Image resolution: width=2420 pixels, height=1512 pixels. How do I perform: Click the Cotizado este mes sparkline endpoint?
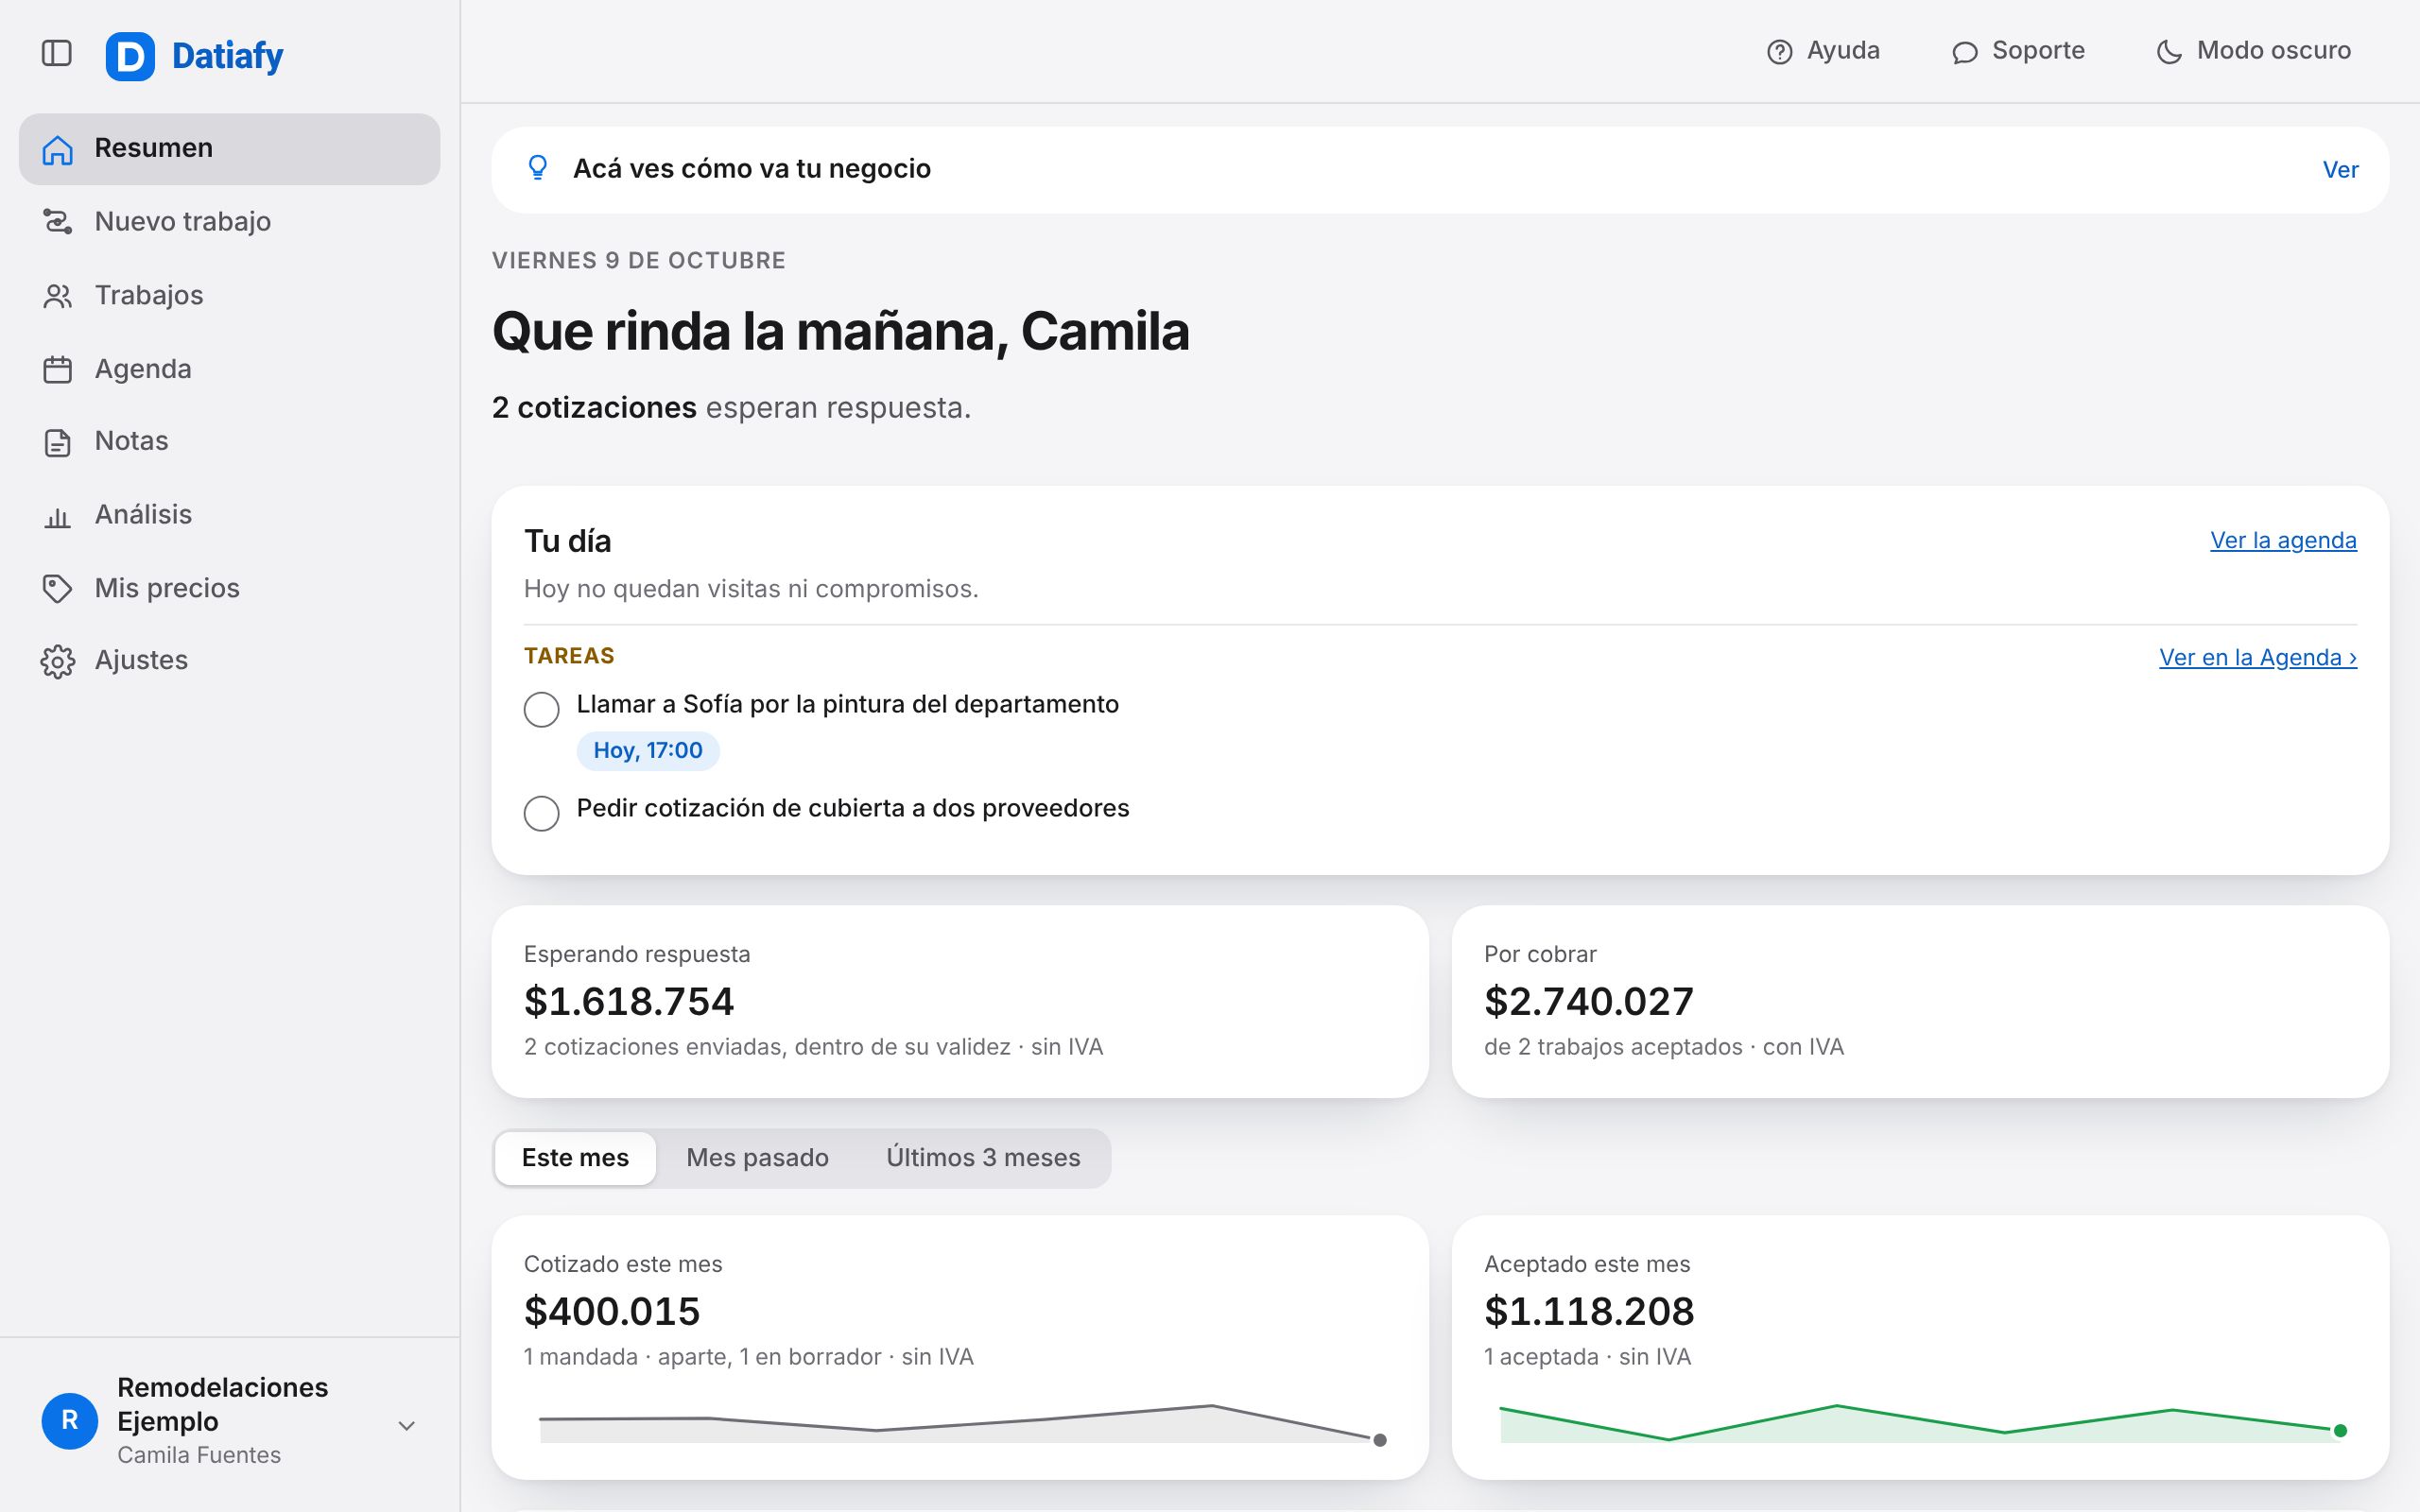[1380, 1440]
